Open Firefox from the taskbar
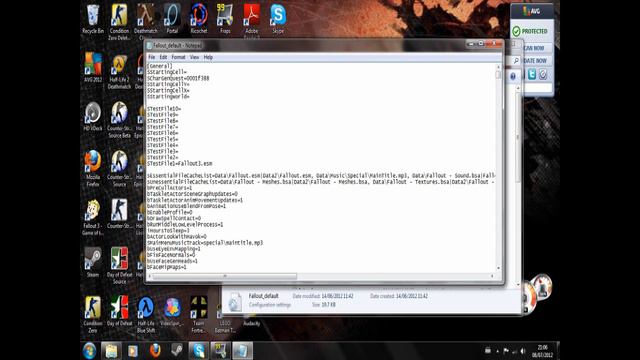640x360 pixels. pyautogui.click(x=155, y=351)
